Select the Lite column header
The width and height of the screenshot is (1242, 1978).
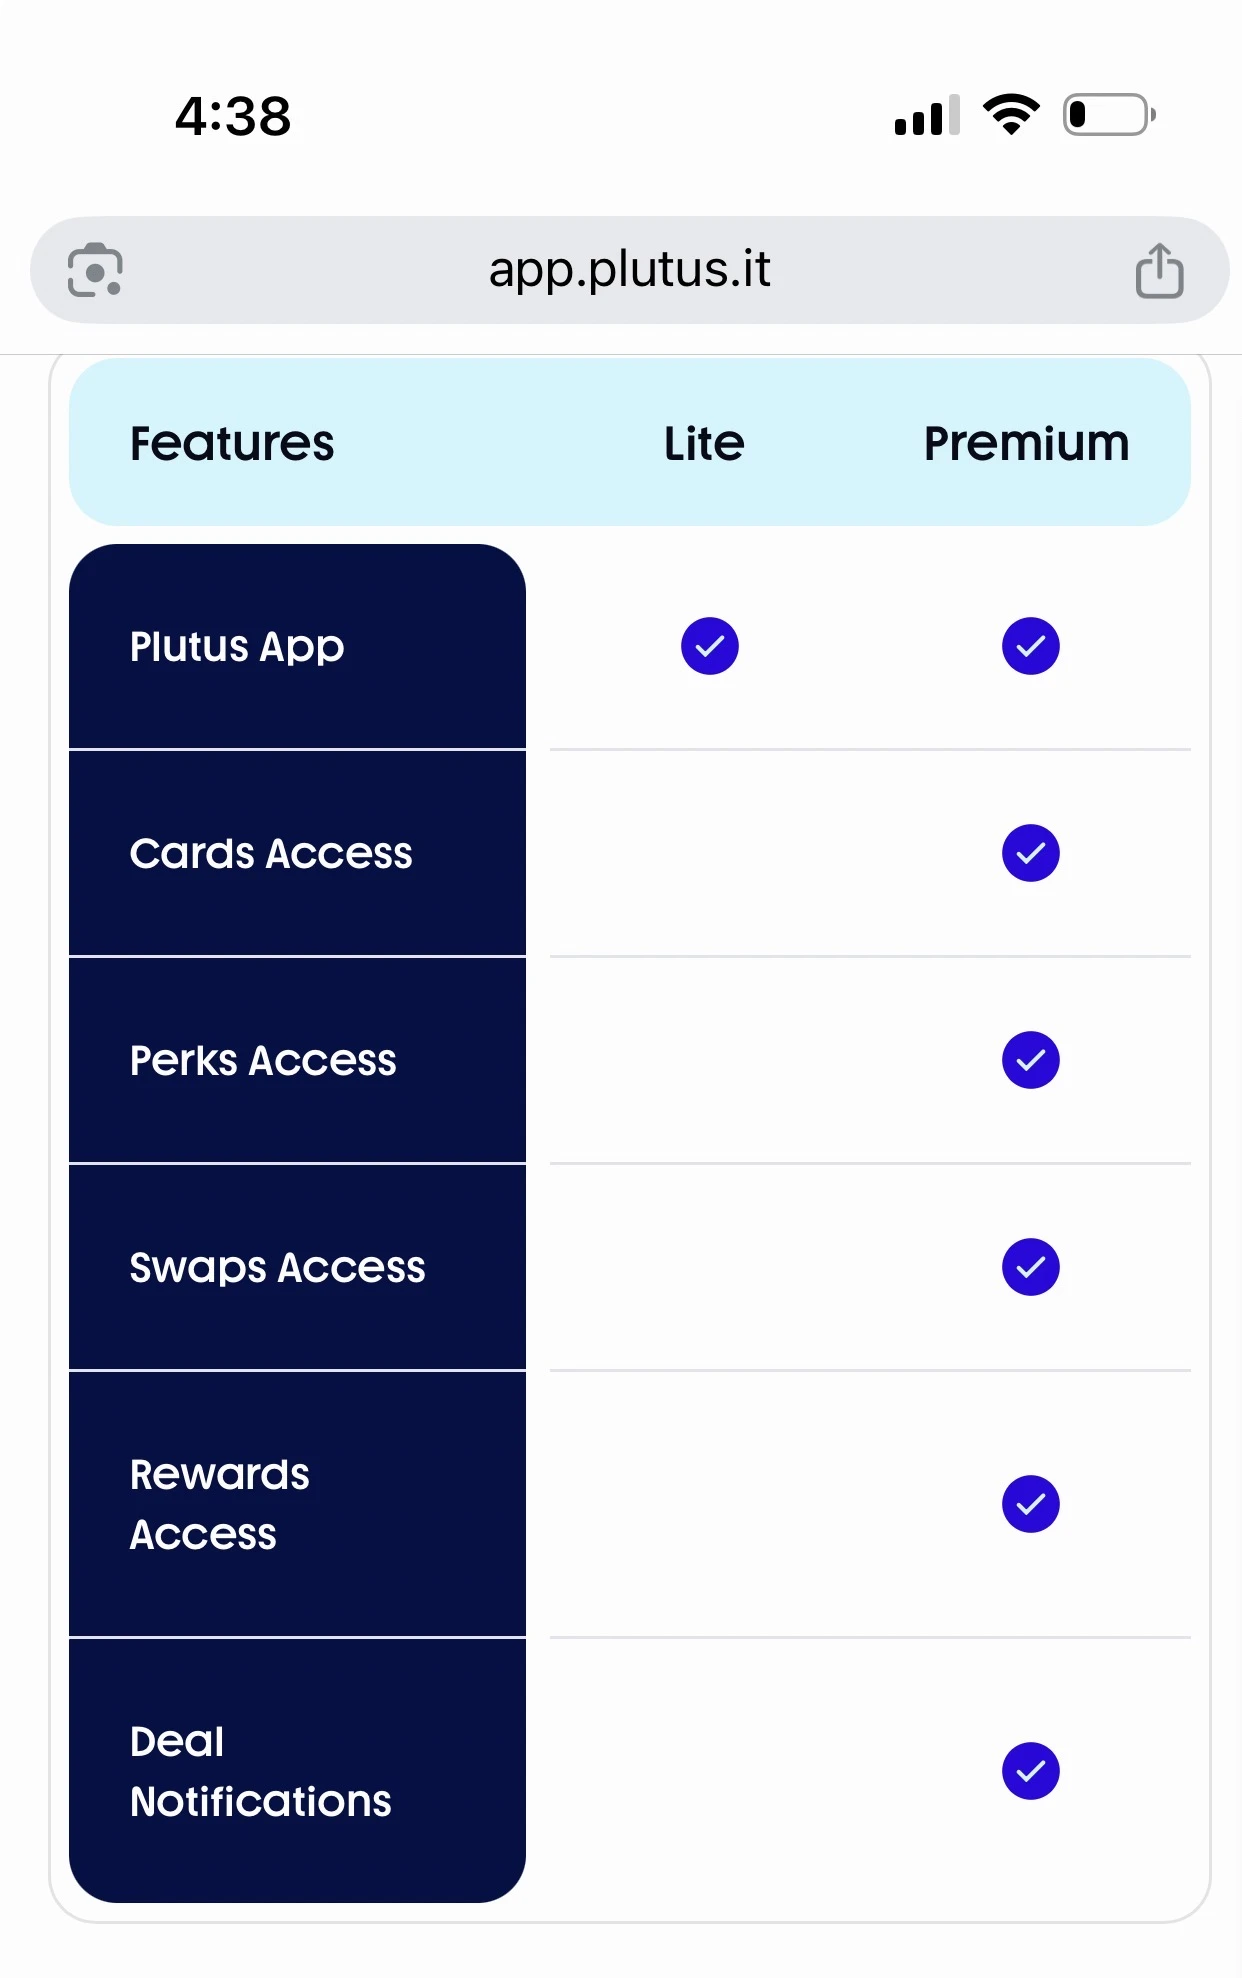click(x=703, y=442)
